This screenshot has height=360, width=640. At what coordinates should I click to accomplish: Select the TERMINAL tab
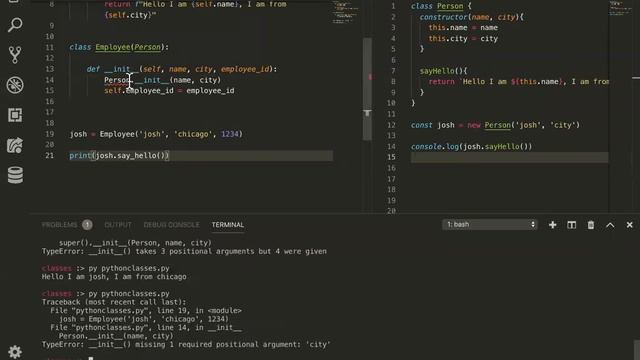pos(228,225)
